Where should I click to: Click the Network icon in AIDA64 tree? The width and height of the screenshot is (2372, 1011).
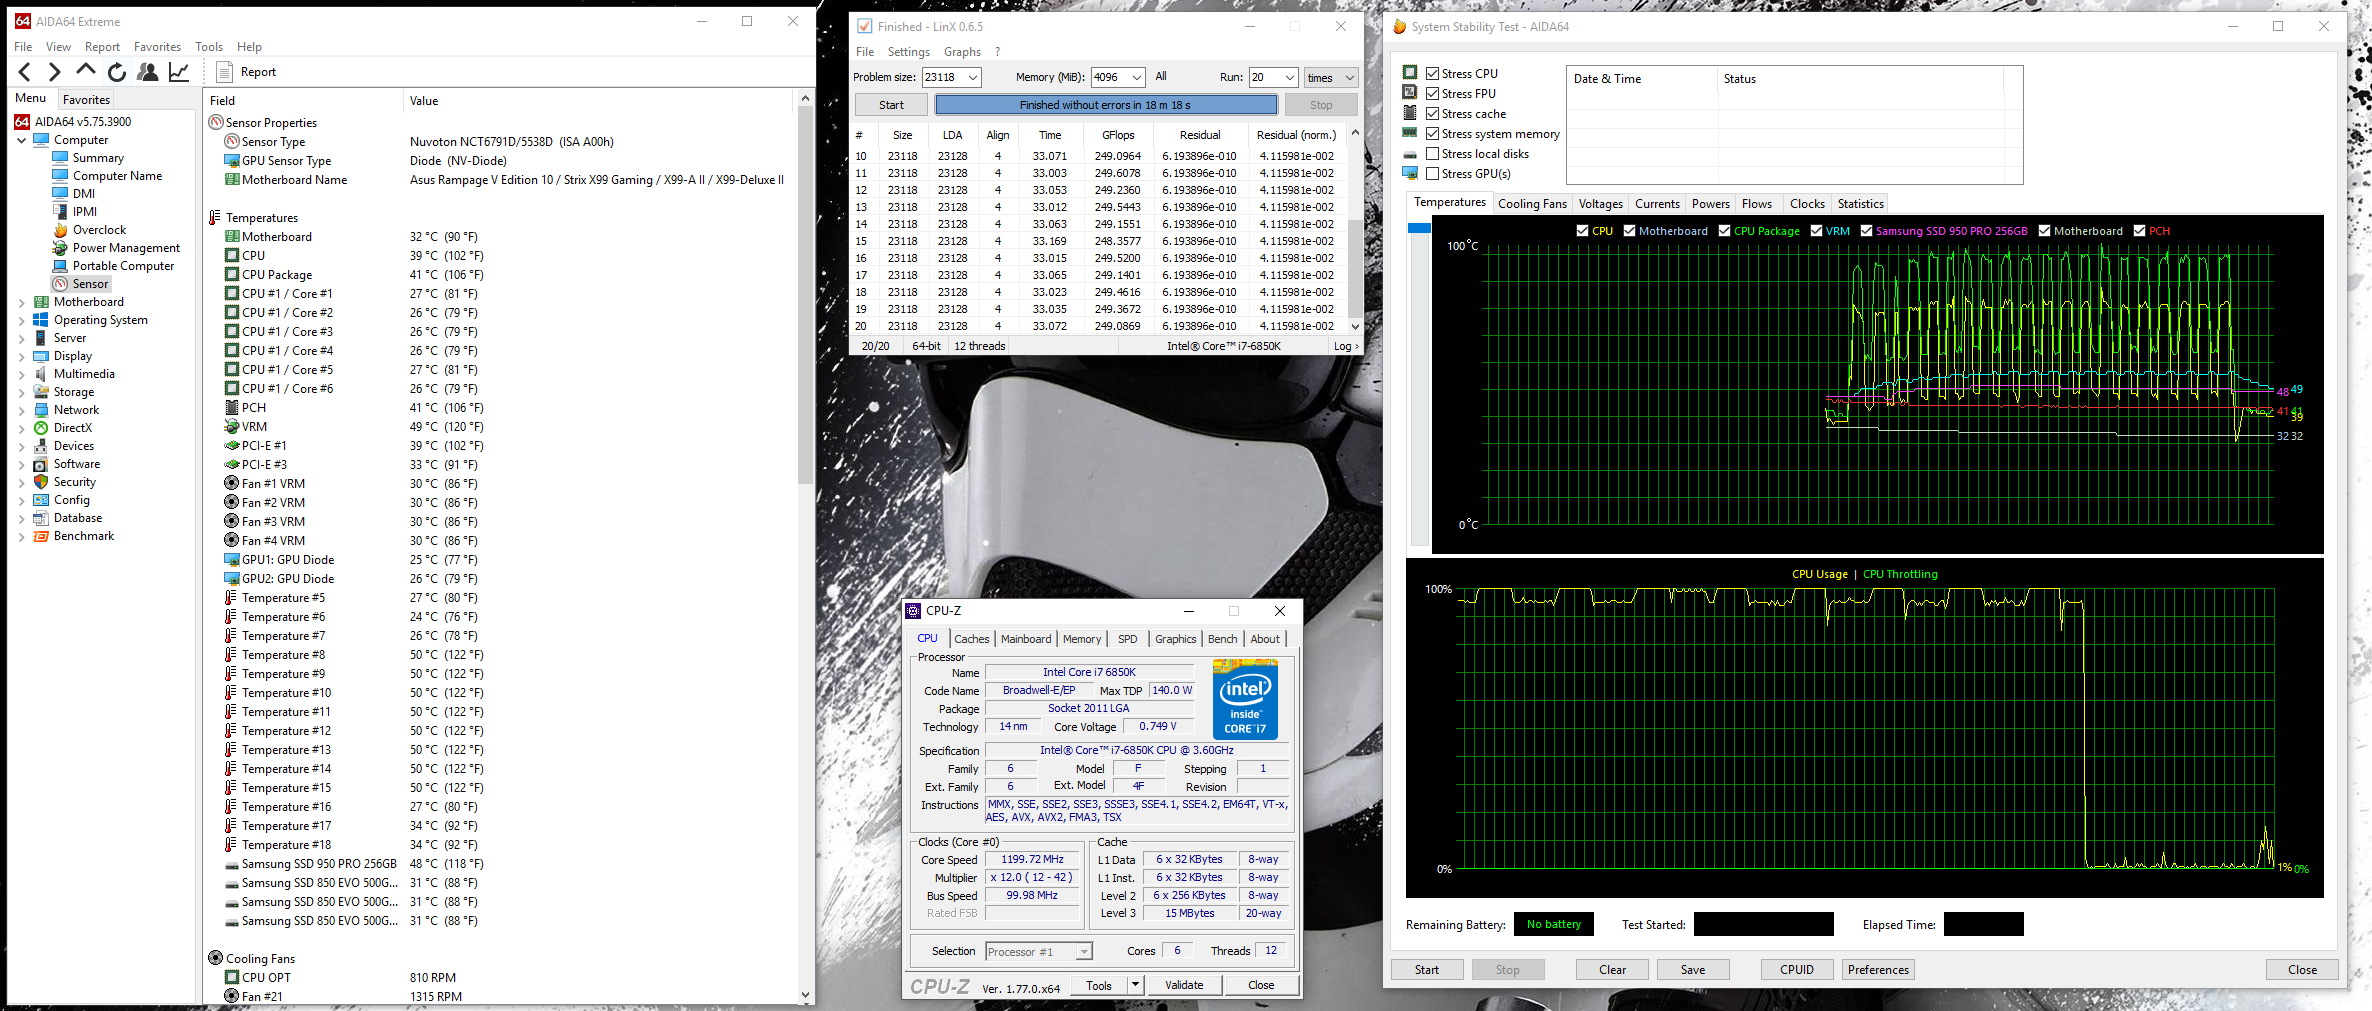click(41, 410)
